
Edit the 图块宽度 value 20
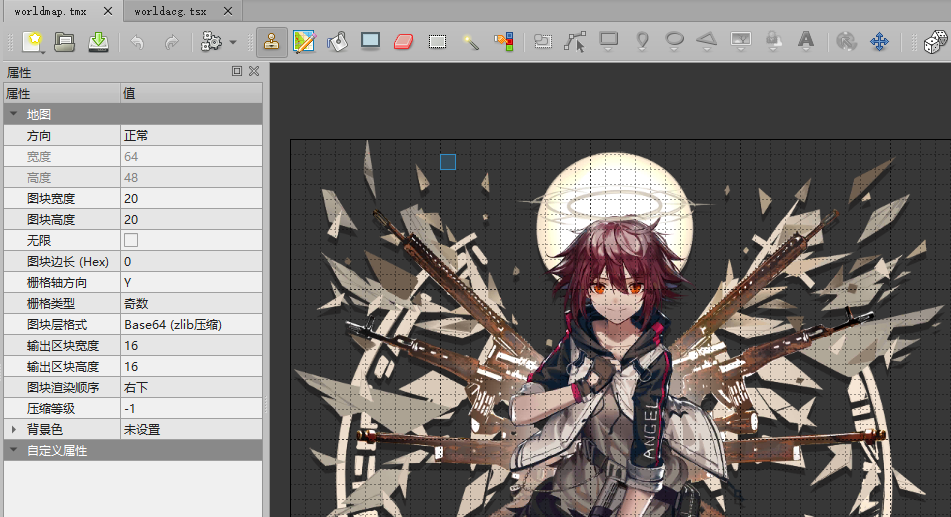(x=192, y=198)
